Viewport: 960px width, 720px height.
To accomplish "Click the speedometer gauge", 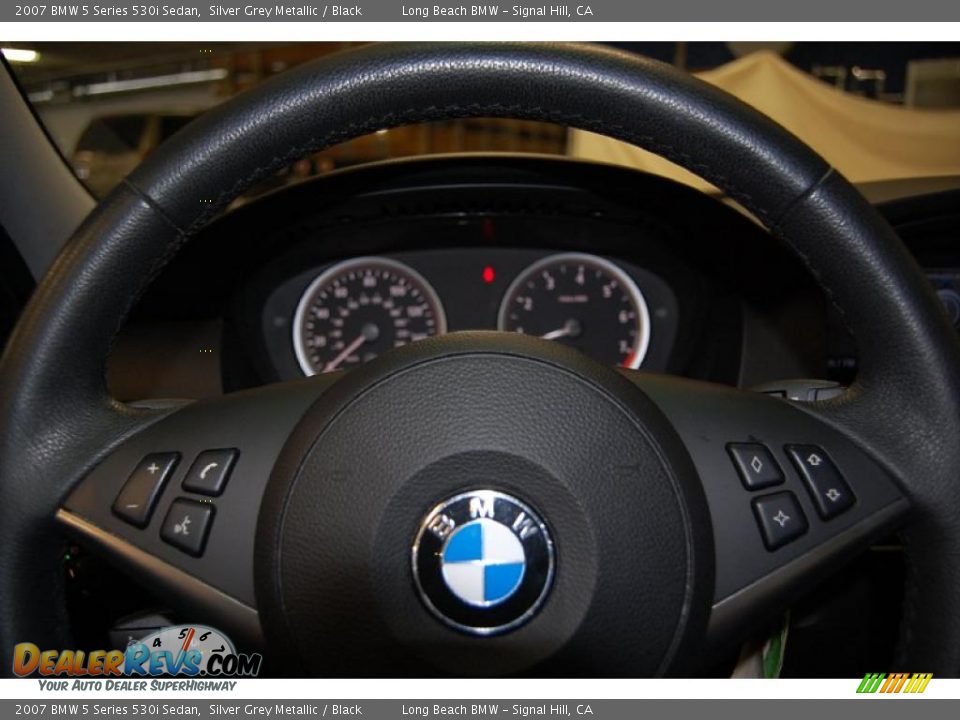I will 369,317.
